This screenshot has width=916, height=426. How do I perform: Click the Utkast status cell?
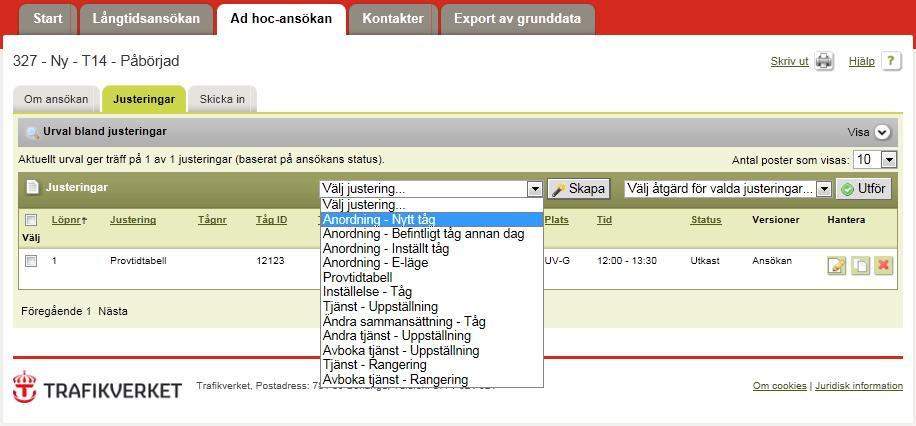[x=703, y=261]
